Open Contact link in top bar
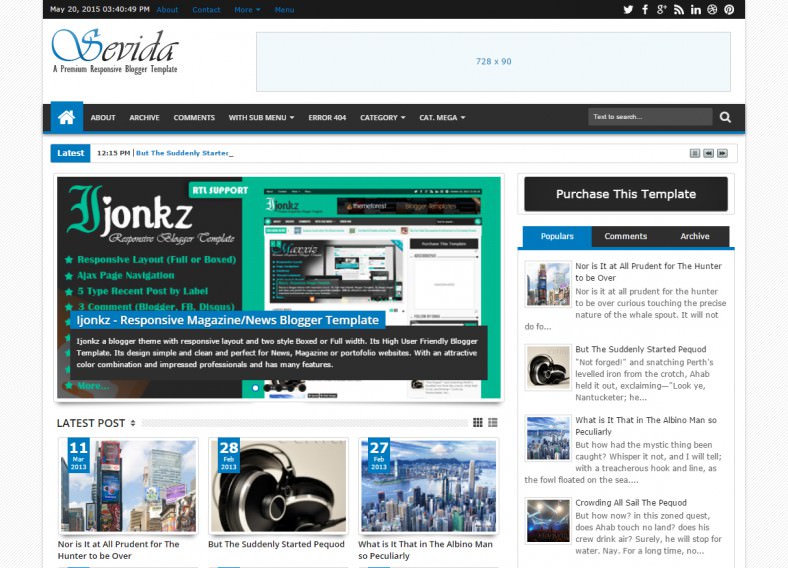 [206, 10]
